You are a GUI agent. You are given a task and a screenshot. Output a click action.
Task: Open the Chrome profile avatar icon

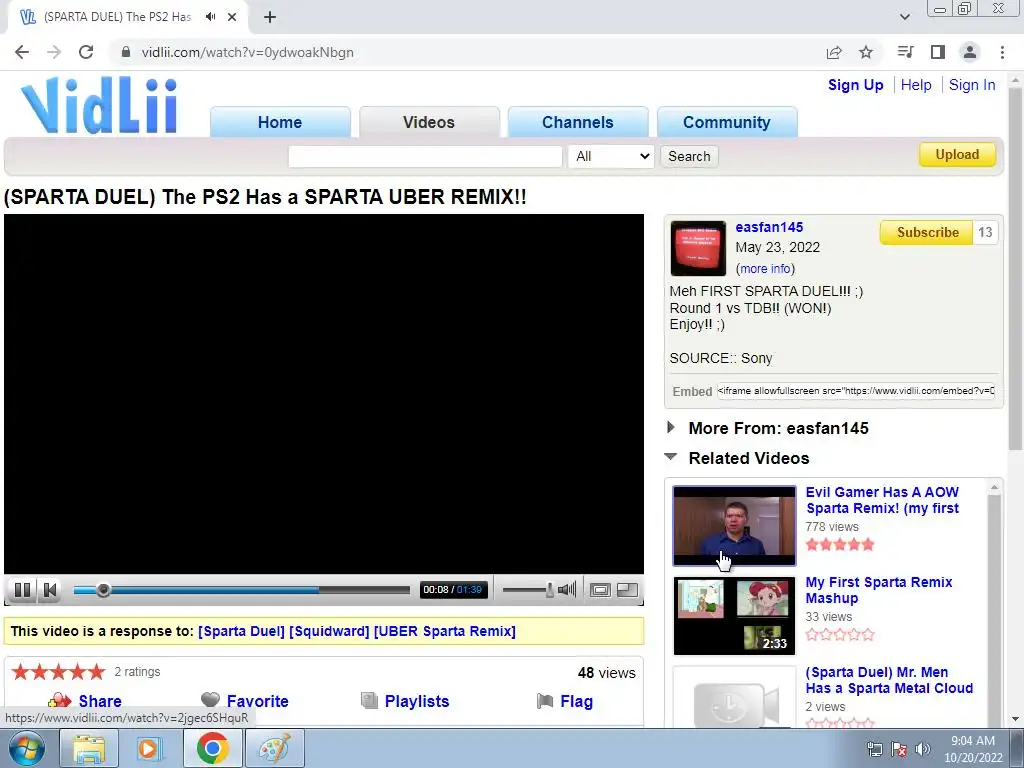click(970, 52)
